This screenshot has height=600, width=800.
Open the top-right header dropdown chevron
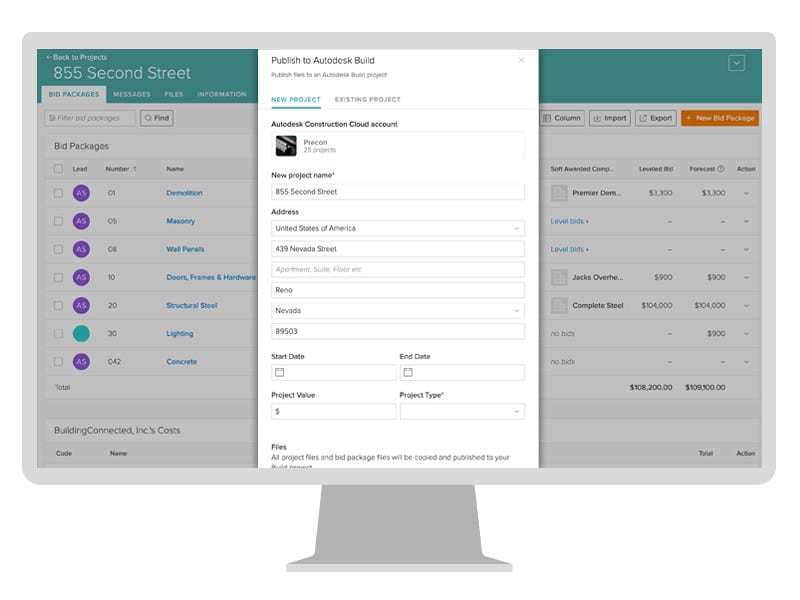click(x=736, y=63)
